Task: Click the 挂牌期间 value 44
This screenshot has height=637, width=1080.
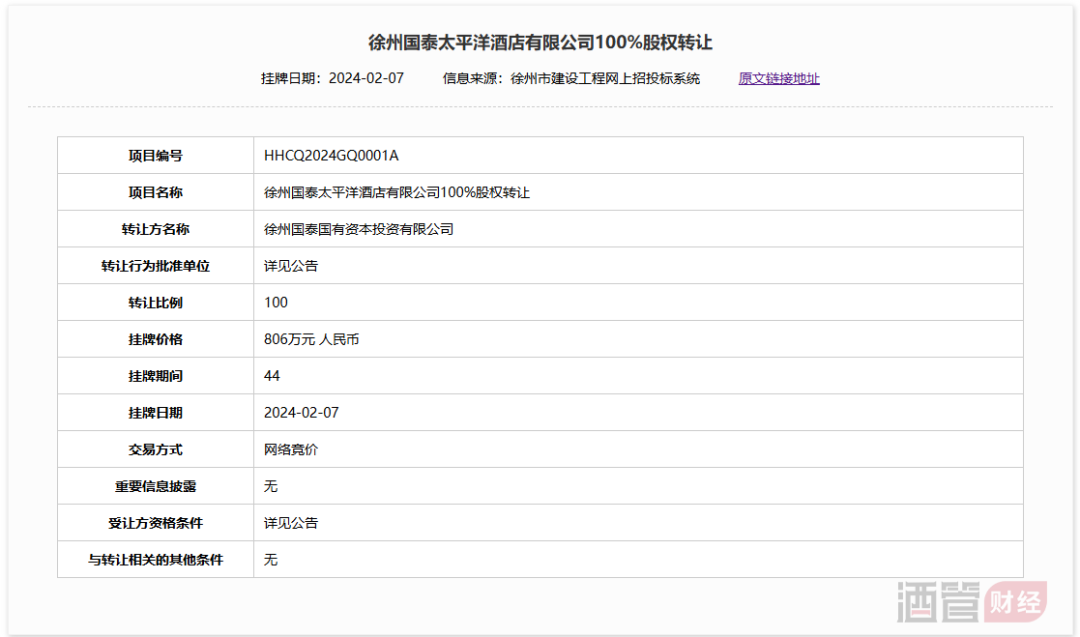Action: [272, 376]
